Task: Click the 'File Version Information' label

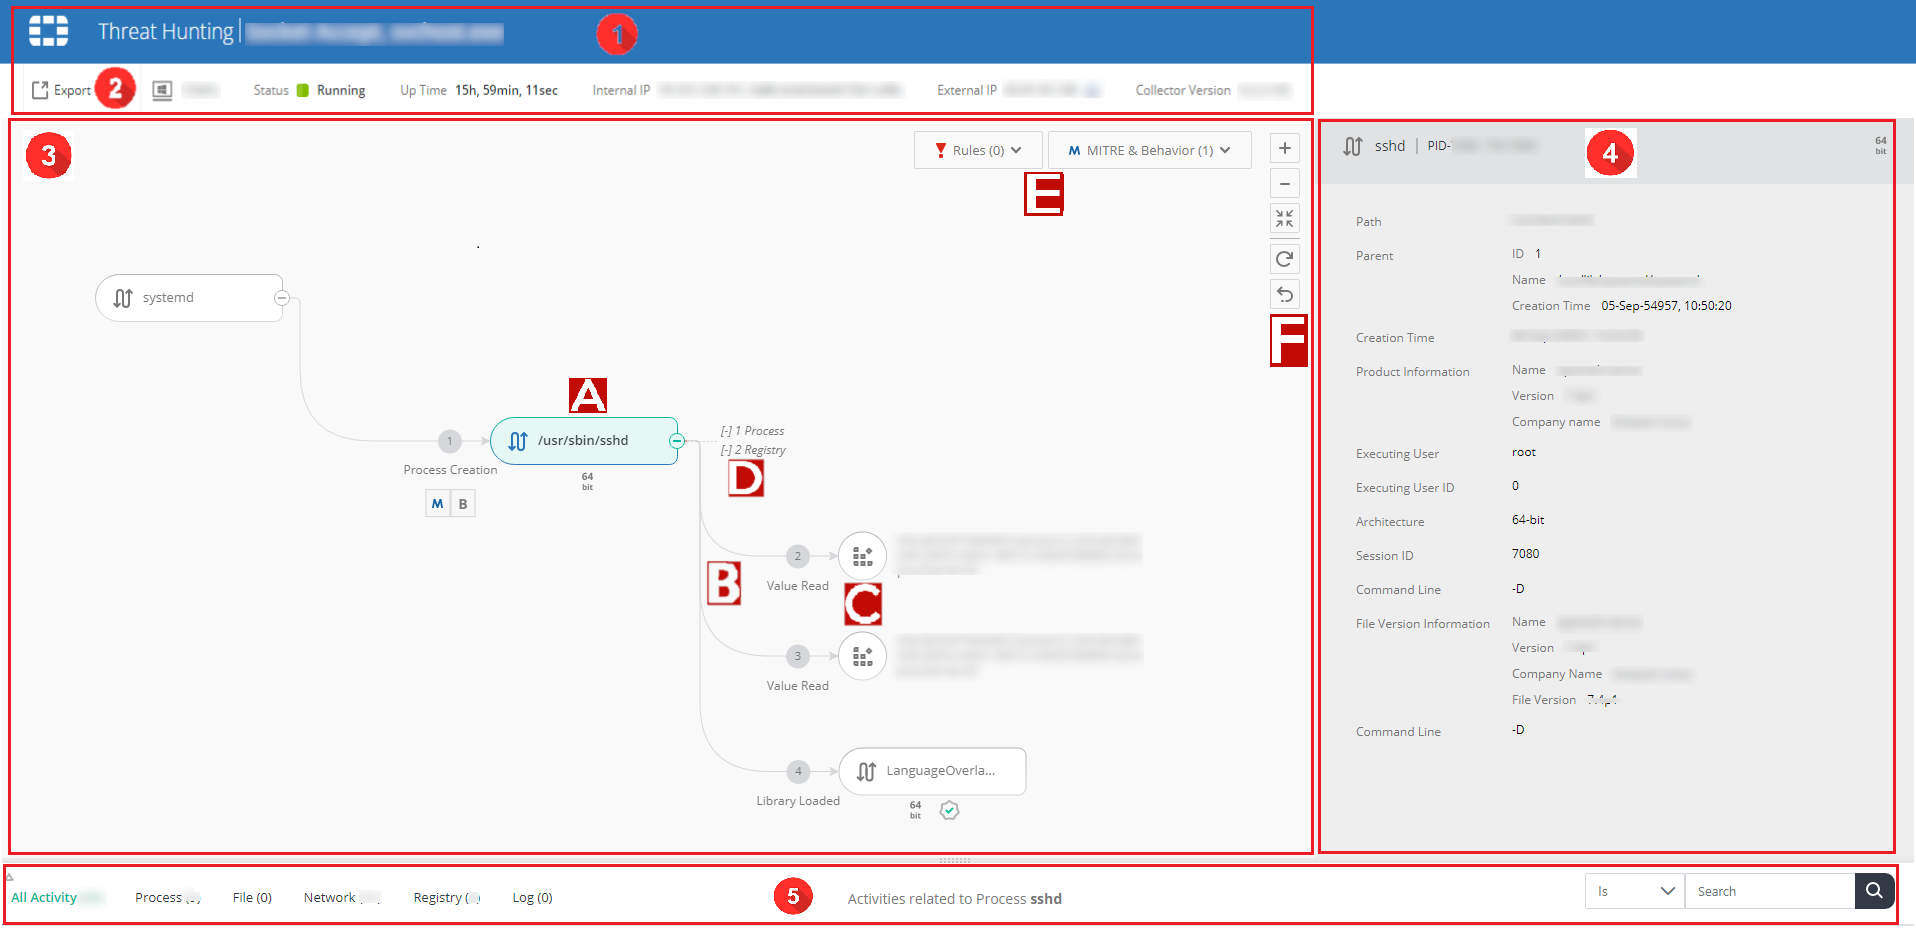Action: pyautogui.click(x=1423, y=624)
